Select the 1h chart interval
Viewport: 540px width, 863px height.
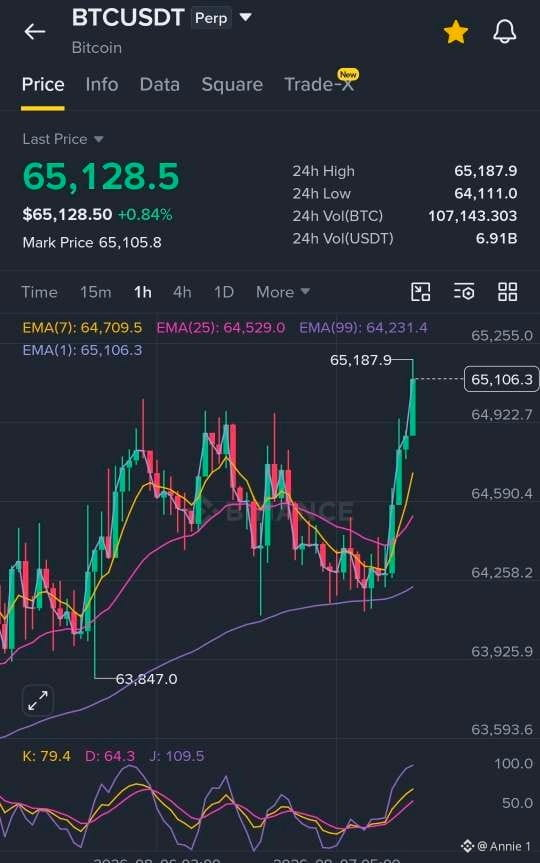click(143, 292)
